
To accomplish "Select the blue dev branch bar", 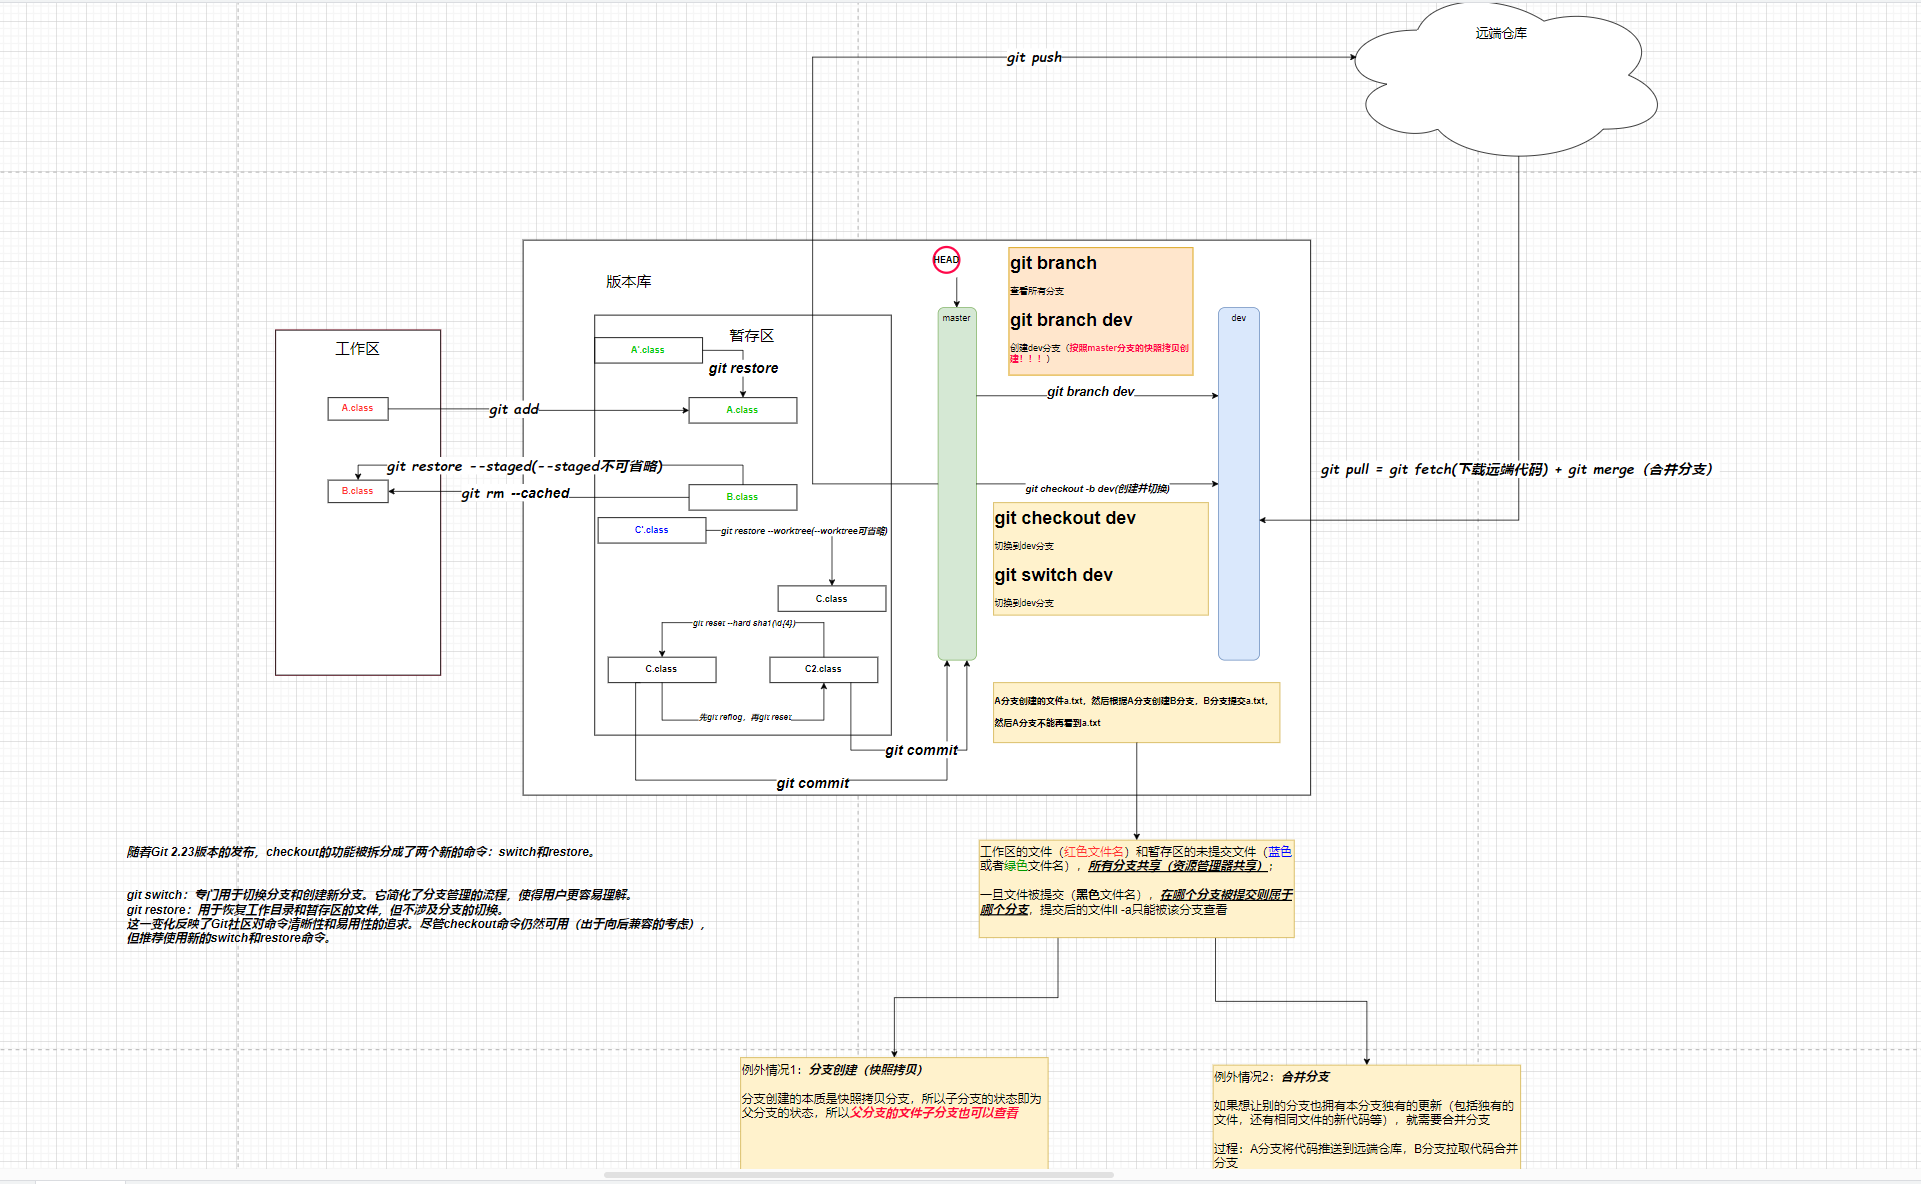I will click(x=1239, y=484).
